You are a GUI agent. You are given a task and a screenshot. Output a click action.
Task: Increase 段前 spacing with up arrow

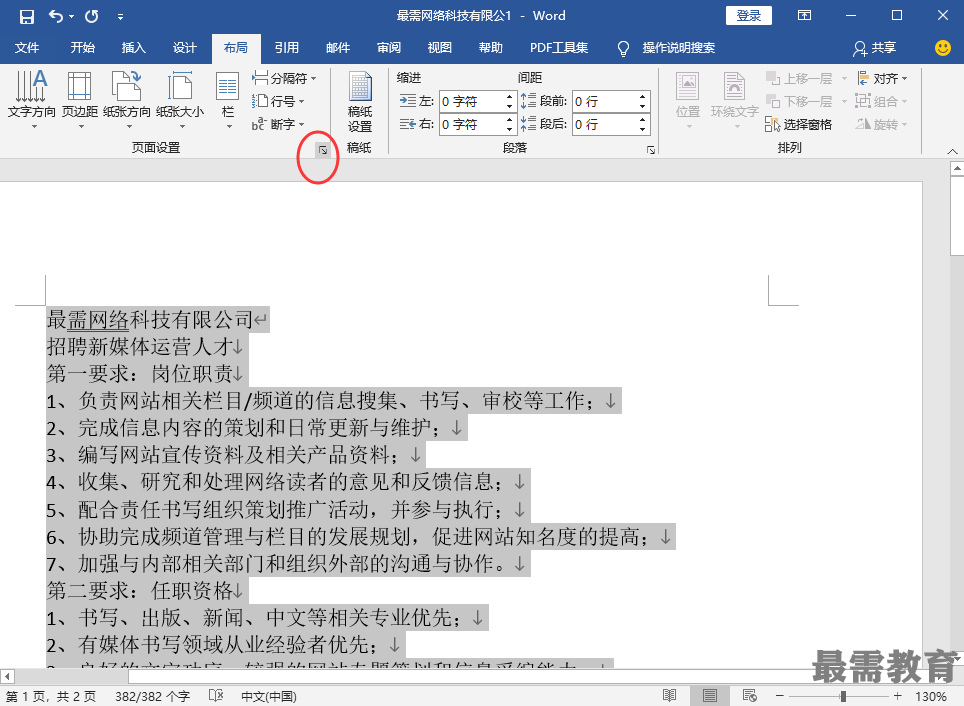tap(642, 97)
